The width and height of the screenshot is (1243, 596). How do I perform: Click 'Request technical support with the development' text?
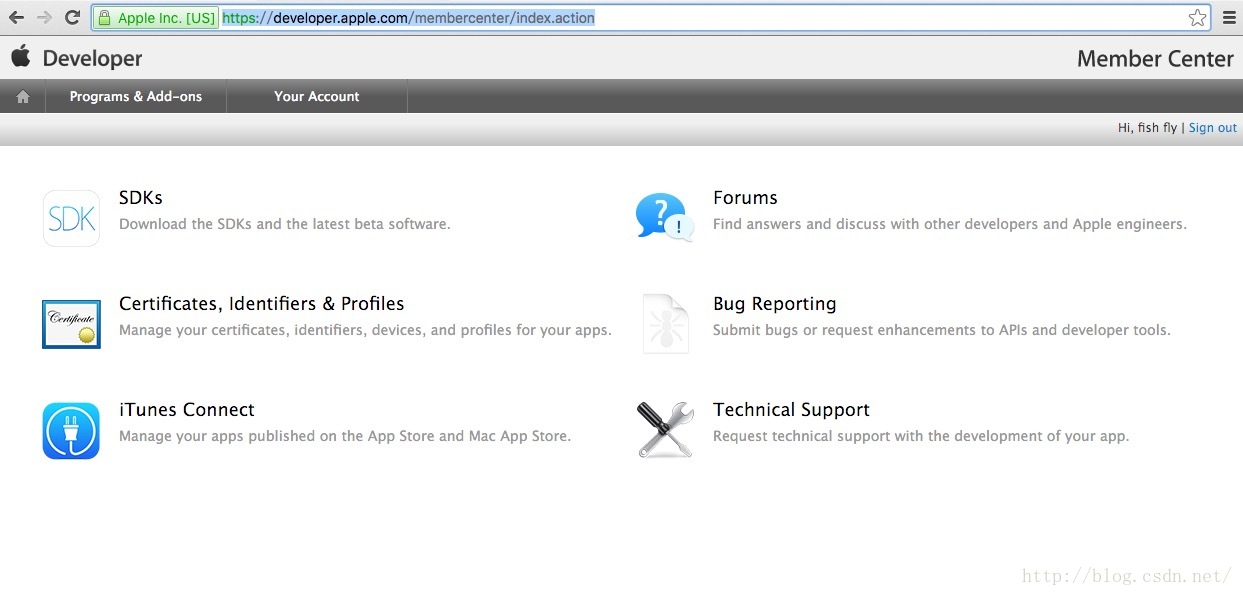pyautogui.click(x=921, y=436)
